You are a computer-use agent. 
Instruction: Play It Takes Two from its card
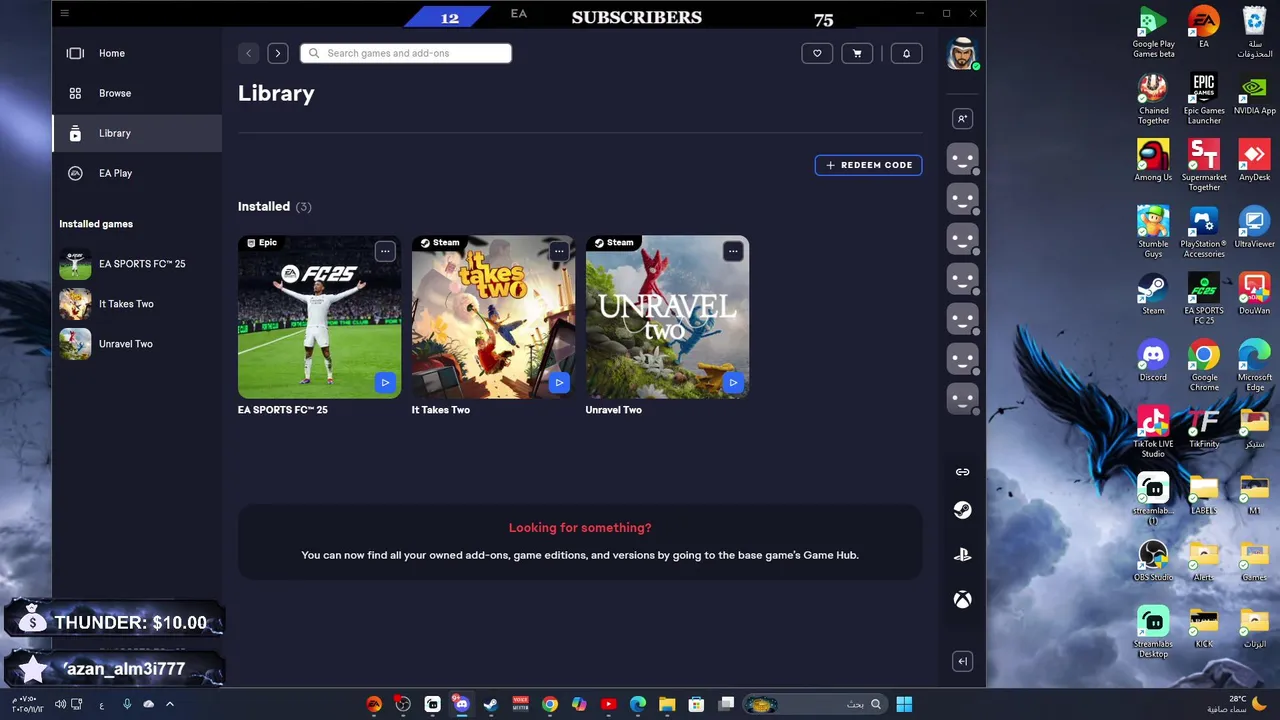tap(559, 382)
